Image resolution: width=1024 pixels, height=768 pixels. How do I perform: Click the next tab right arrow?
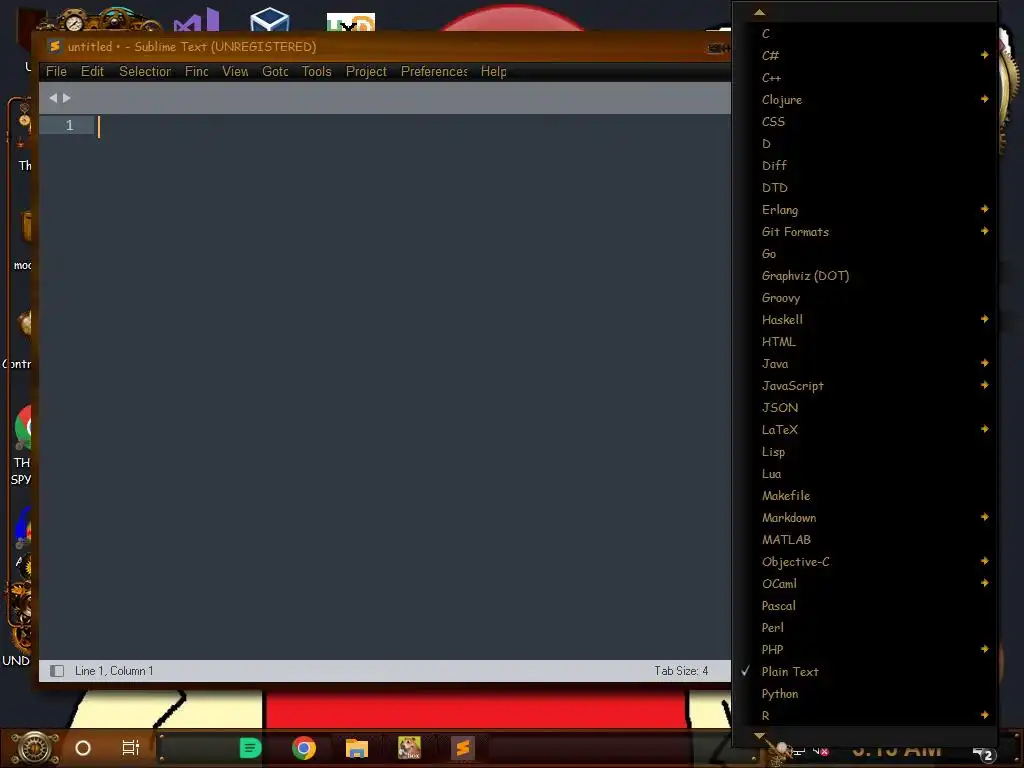pyautogui.click(x=67, y=98)
